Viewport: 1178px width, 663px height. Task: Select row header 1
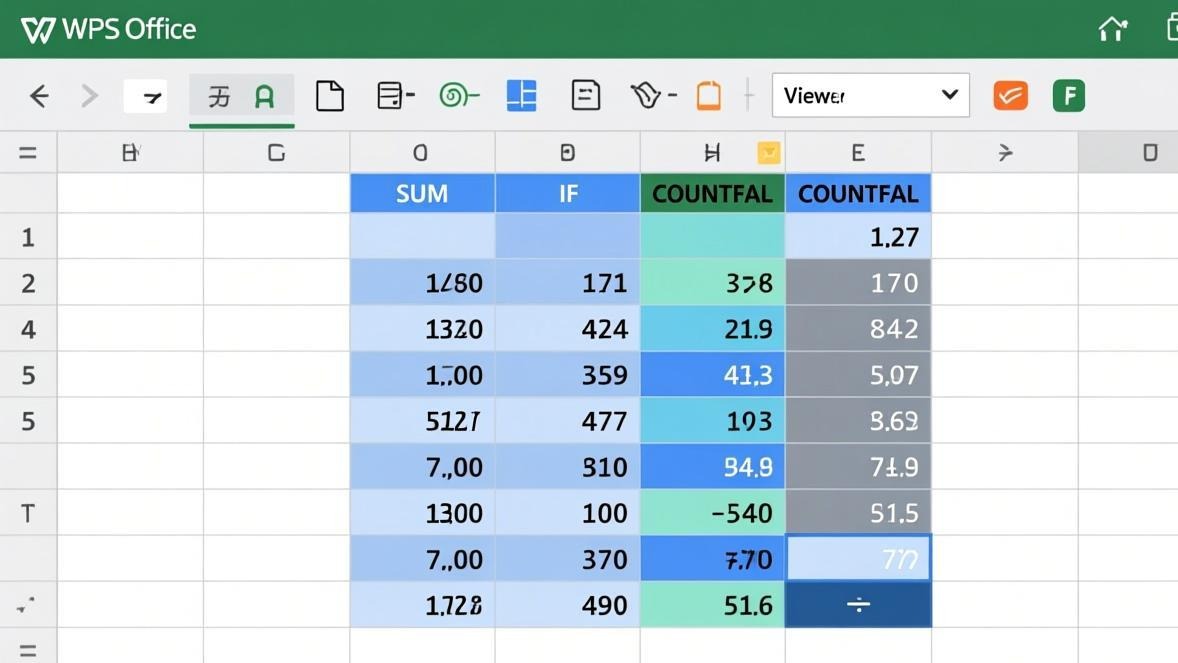tap(28, 238)
